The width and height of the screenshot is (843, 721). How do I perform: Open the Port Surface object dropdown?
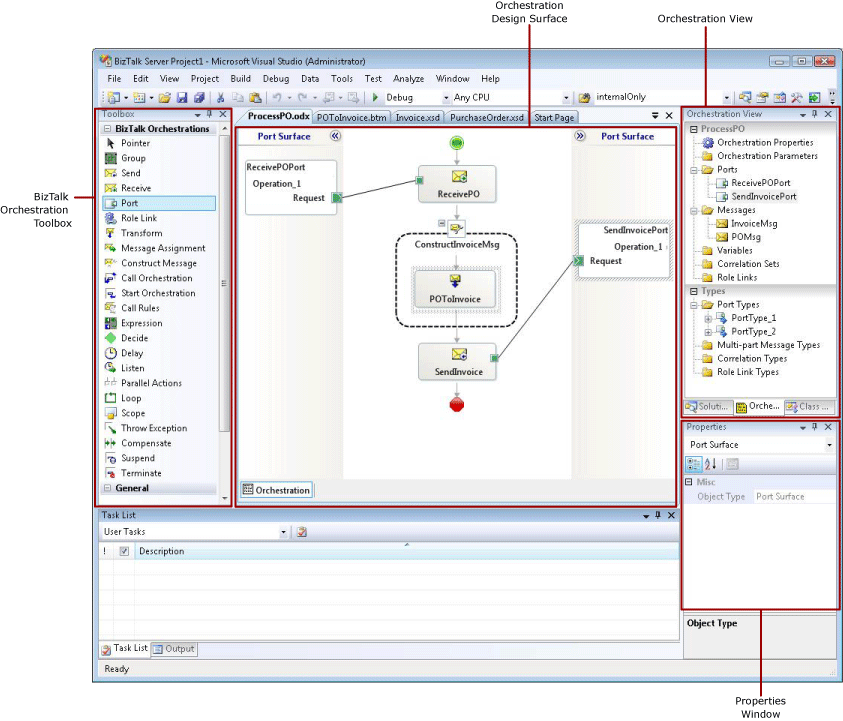830,445
